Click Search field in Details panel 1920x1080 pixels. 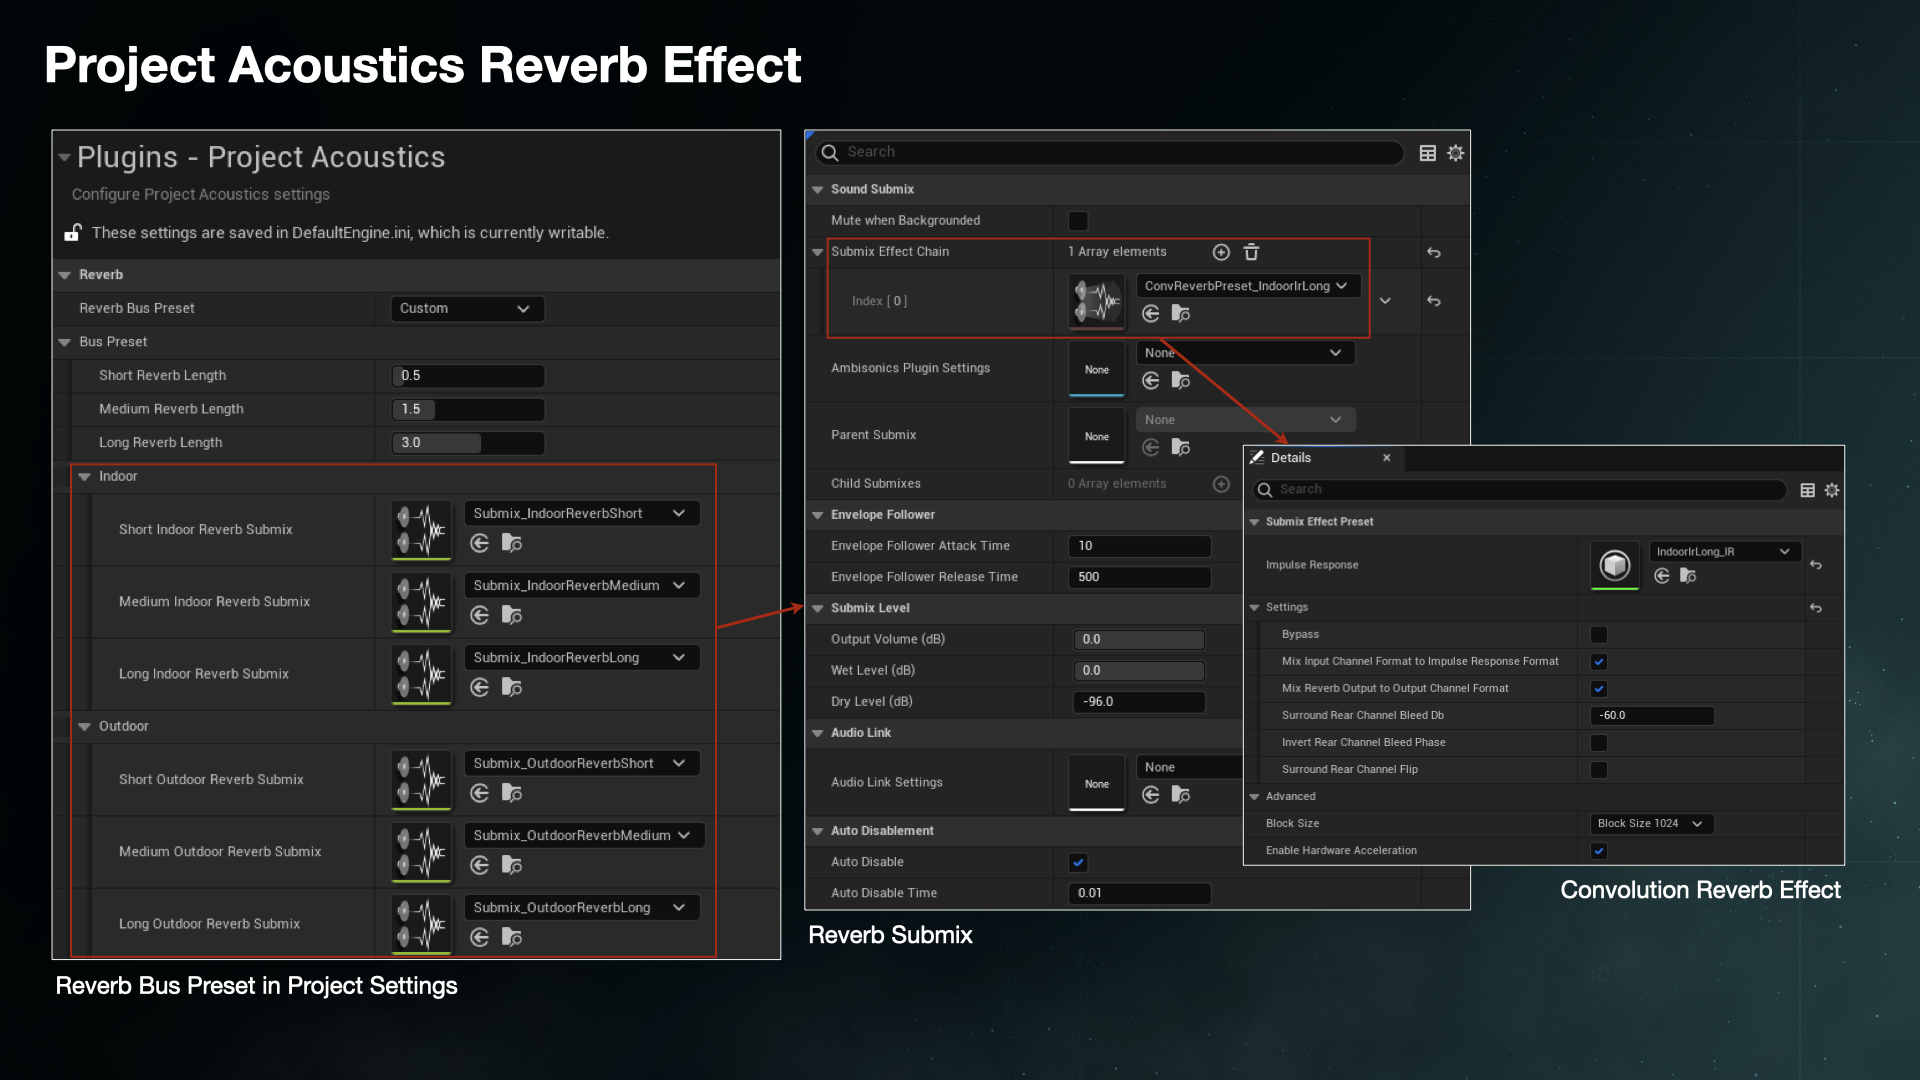coord(1520,490)
